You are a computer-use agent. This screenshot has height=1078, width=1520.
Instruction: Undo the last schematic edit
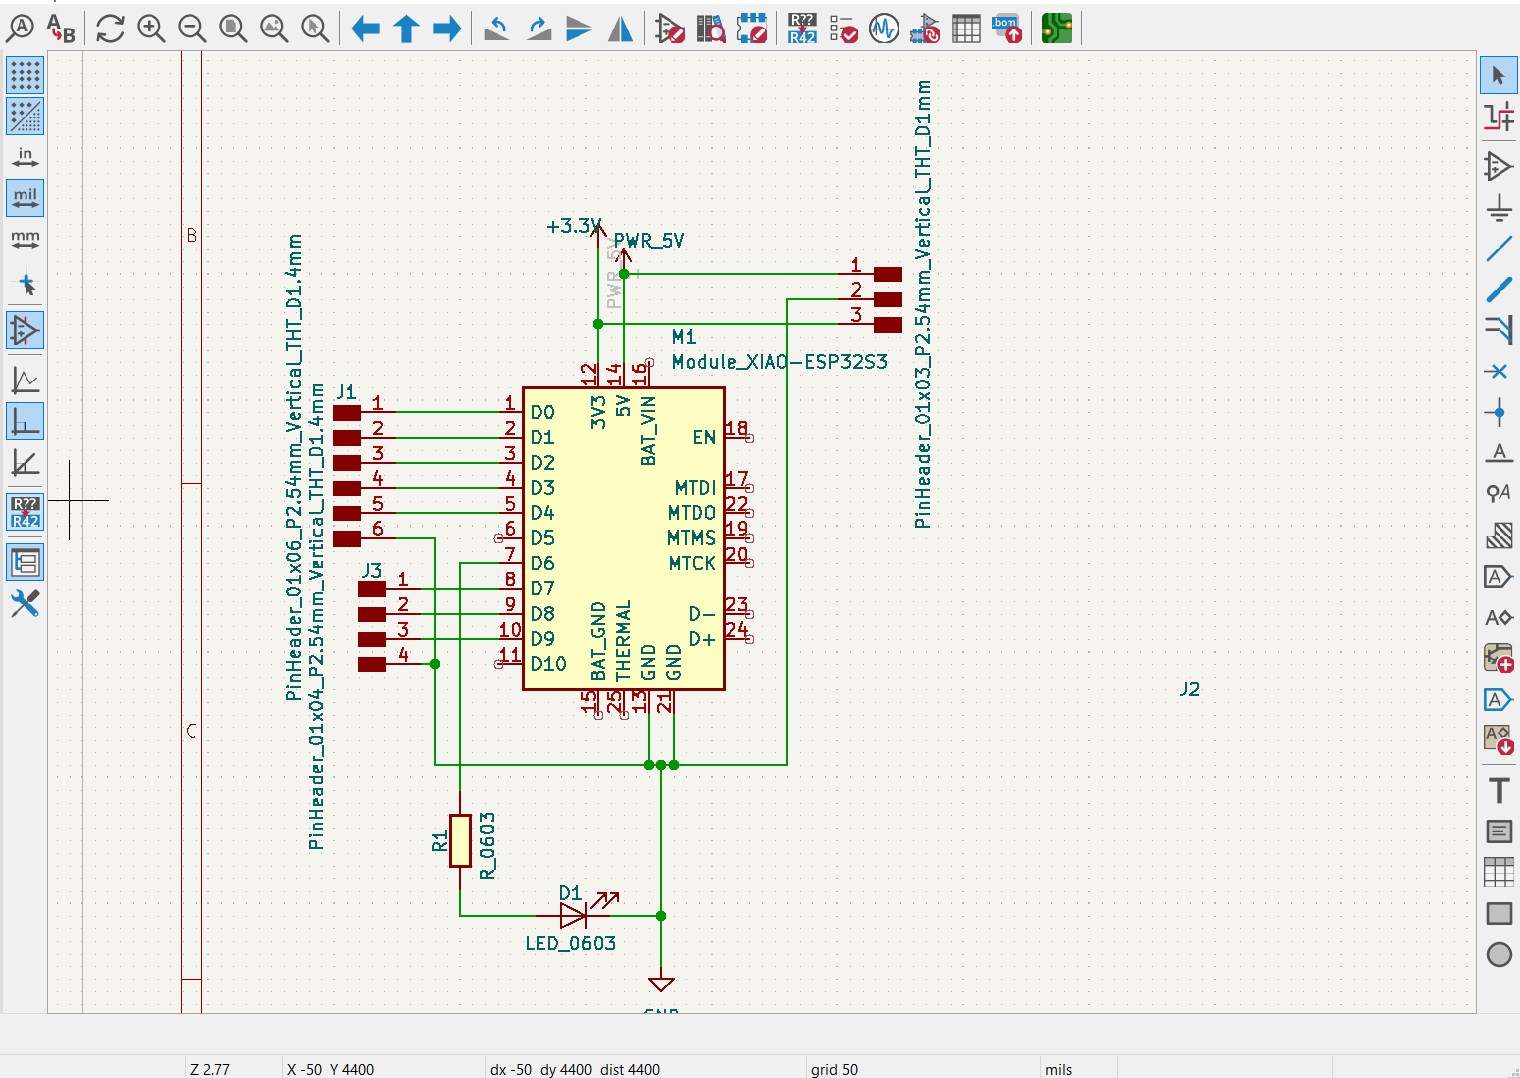[495, 29]
